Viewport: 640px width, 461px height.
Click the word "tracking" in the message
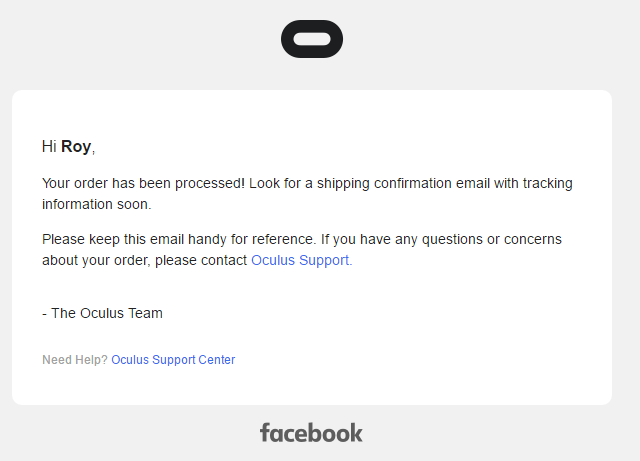point(547,183)
